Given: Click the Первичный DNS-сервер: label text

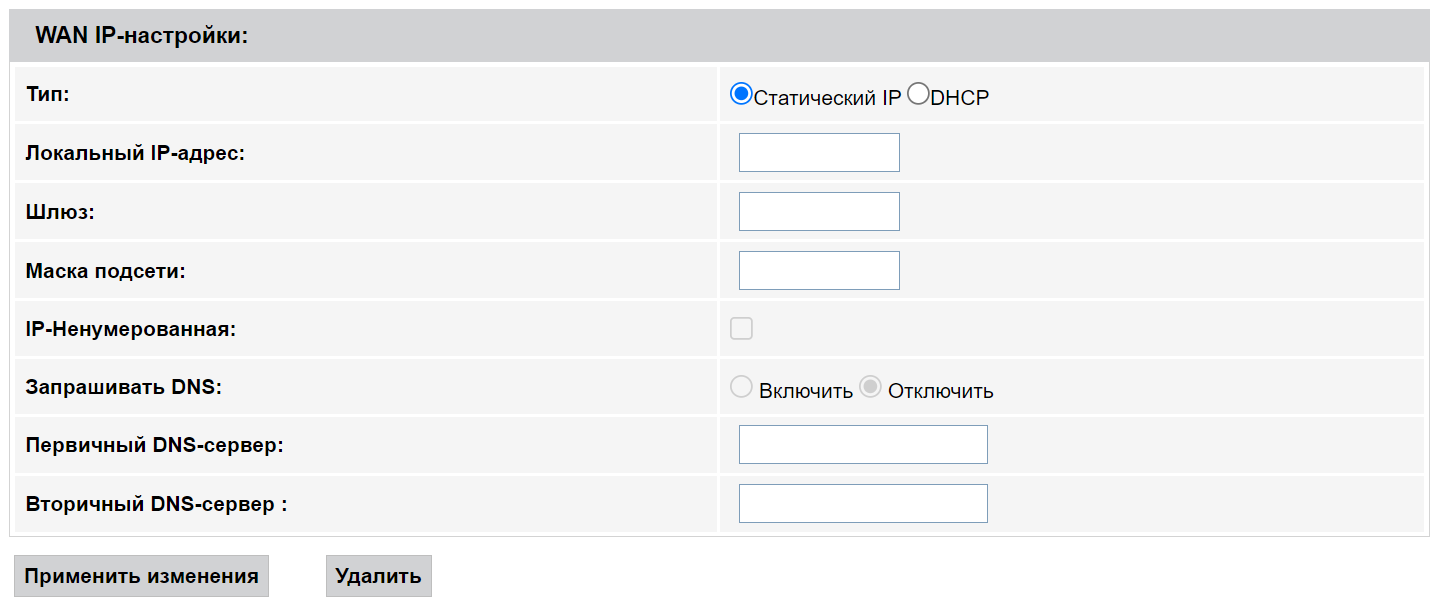Looking at the screenshot, I should (x=155, y=445).
